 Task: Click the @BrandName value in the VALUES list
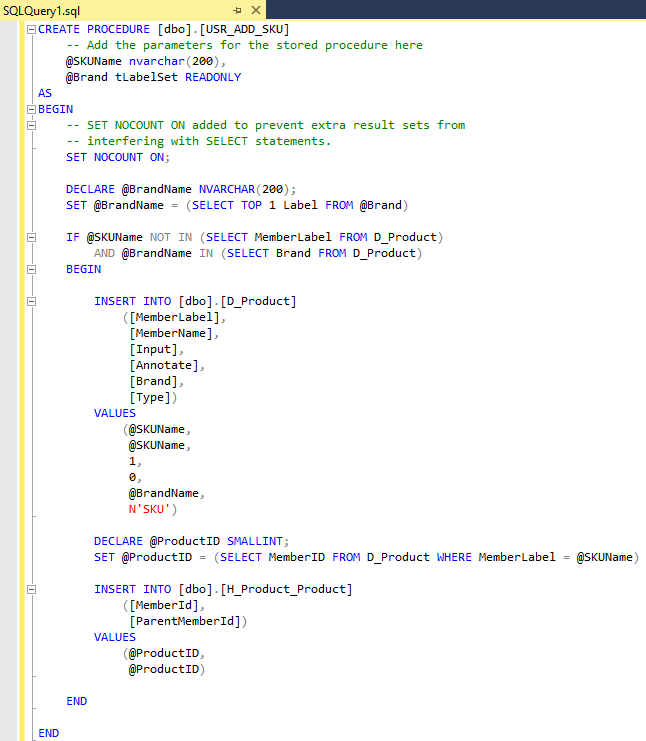point(164,493)
